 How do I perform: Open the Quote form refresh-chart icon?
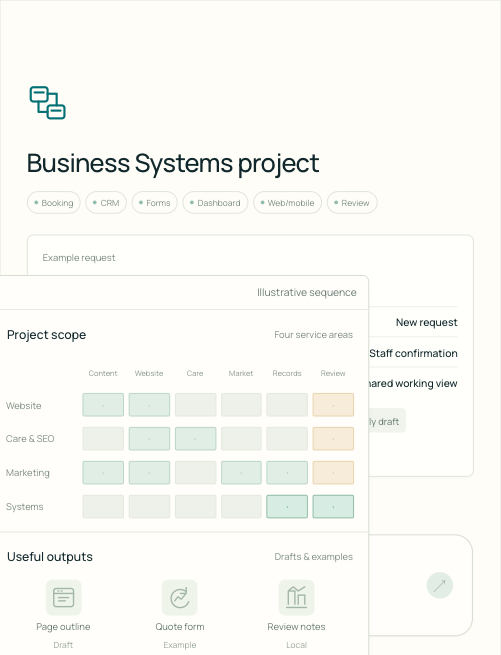[180, 597]
